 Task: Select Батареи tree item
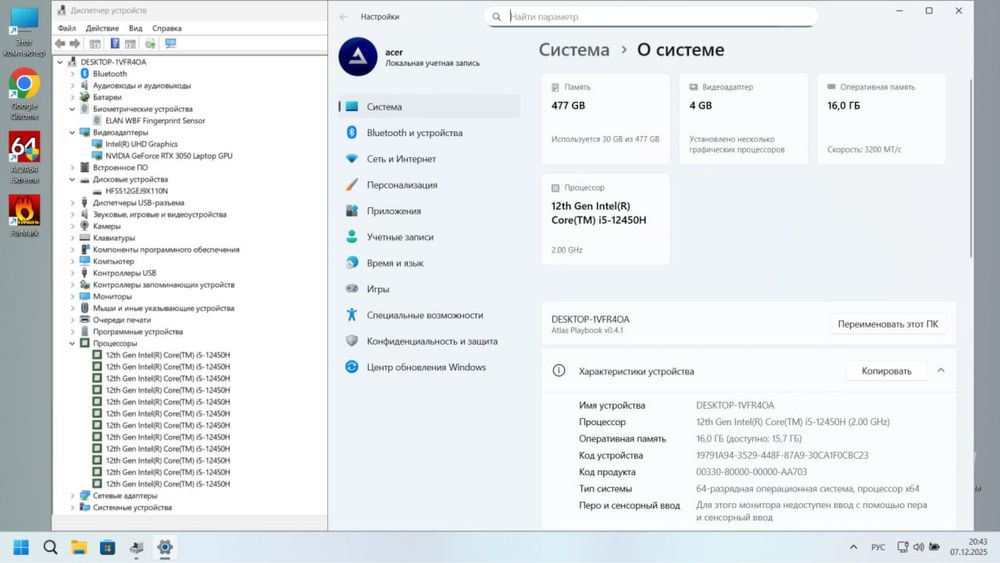point(107,98)
